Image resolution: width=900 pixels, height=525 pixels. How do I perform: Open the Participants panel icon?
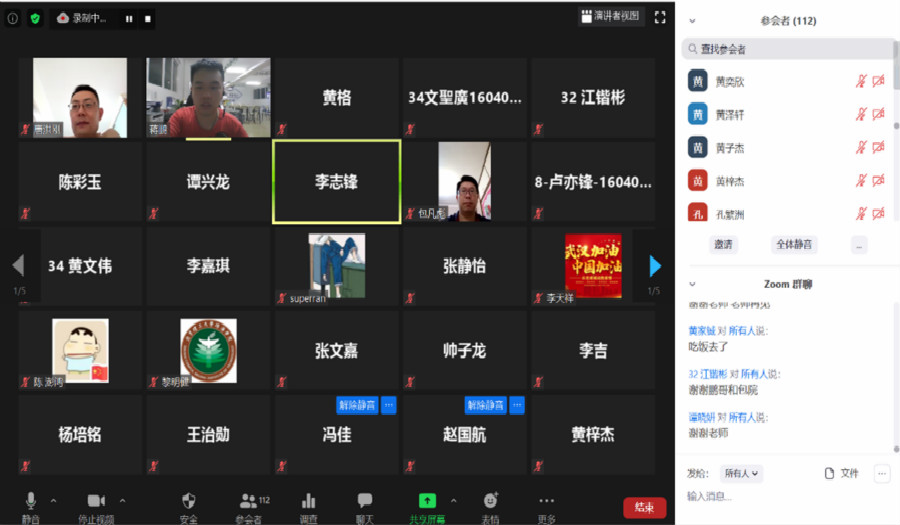(248, 501)
